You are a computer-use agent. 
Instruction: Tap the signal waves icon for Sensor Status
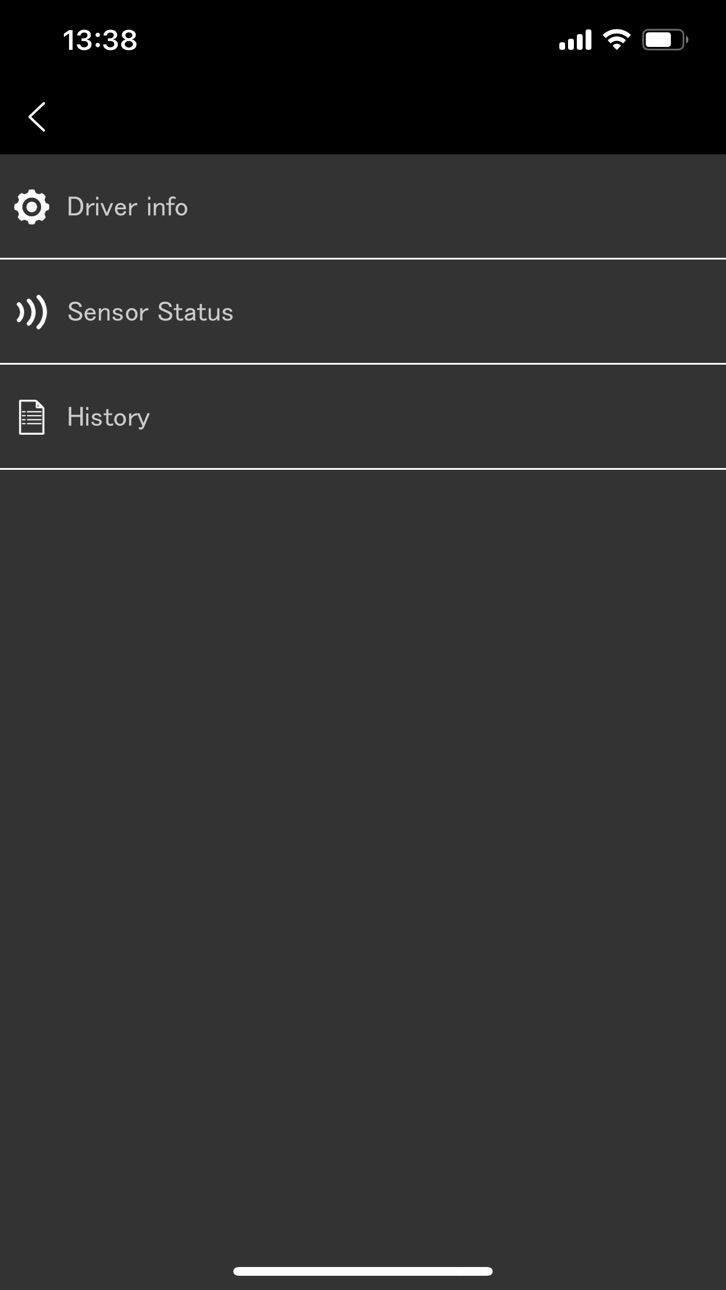[32, 312]
